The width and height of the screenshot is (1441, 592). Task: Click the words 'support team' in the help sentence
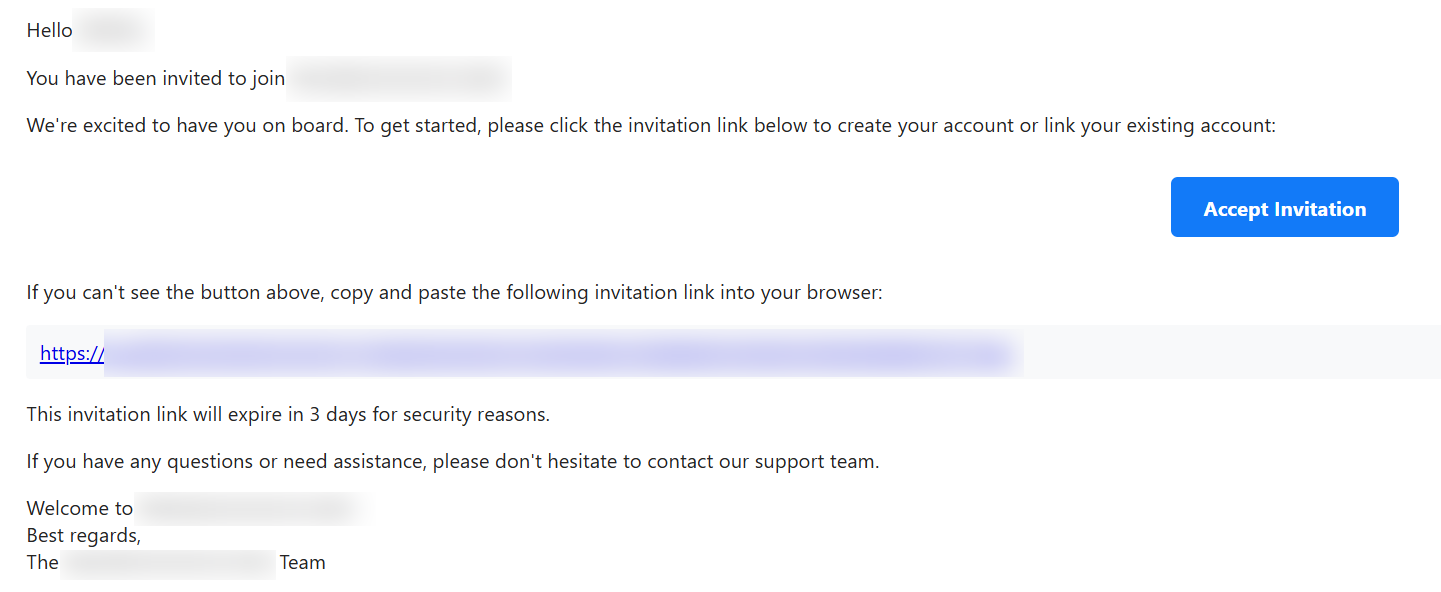tap(816, 462)
